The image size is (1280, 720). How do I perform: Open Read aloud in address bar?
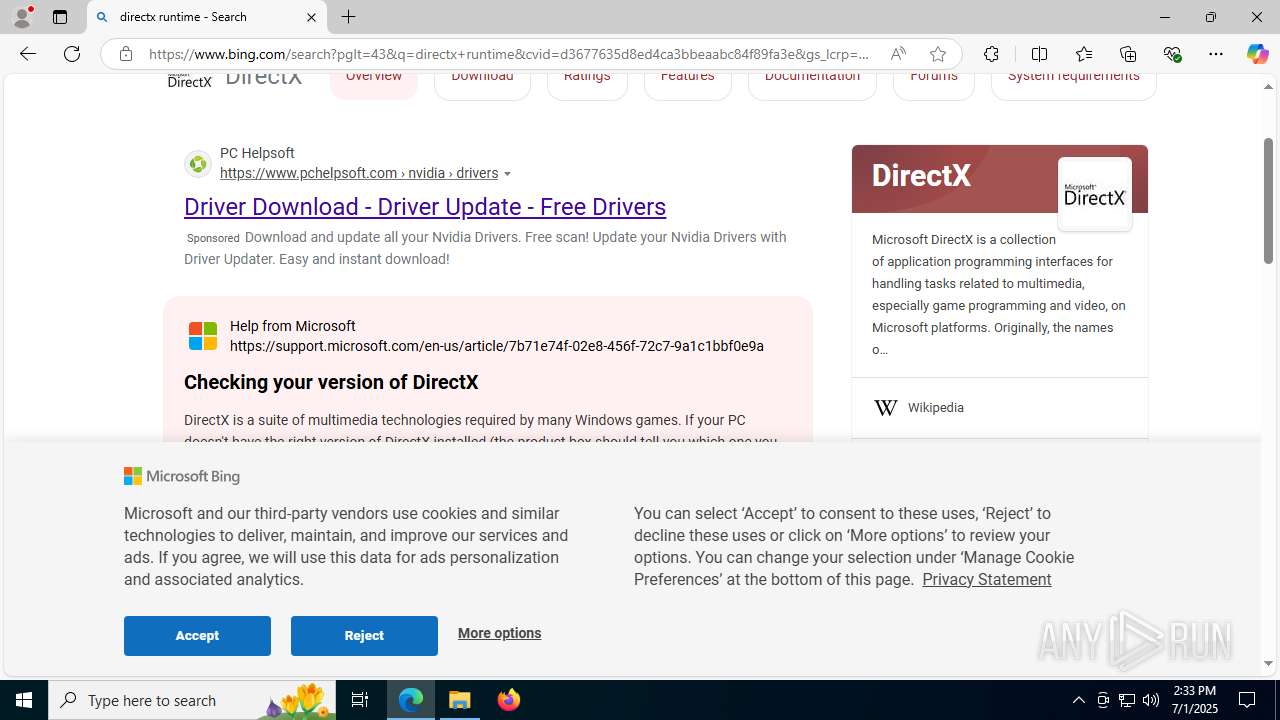click(x=898, y=54)
